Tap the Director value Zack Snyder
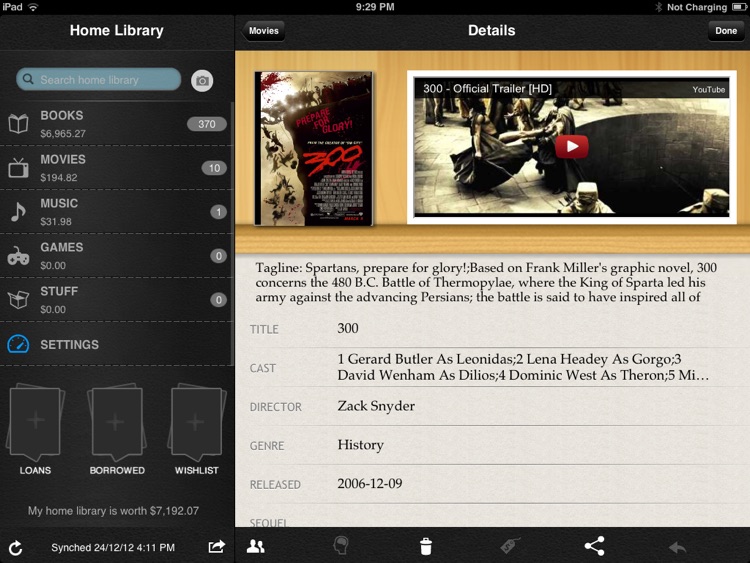Viewport: 750px width, 563px height. click(376, 406)
